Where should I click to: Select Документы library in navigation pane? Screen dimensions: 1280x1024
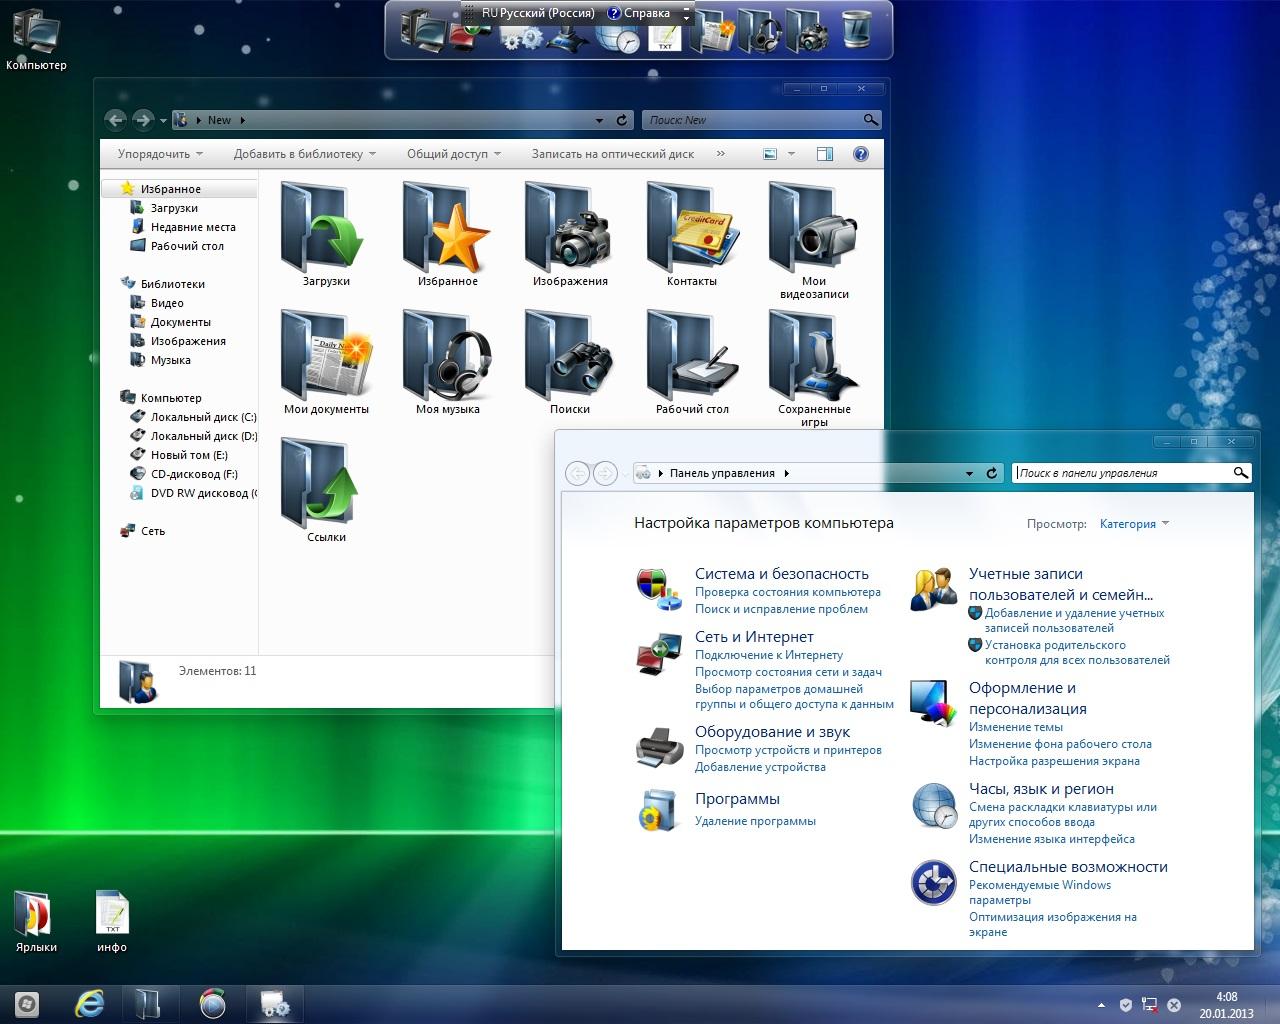(180, 322)
